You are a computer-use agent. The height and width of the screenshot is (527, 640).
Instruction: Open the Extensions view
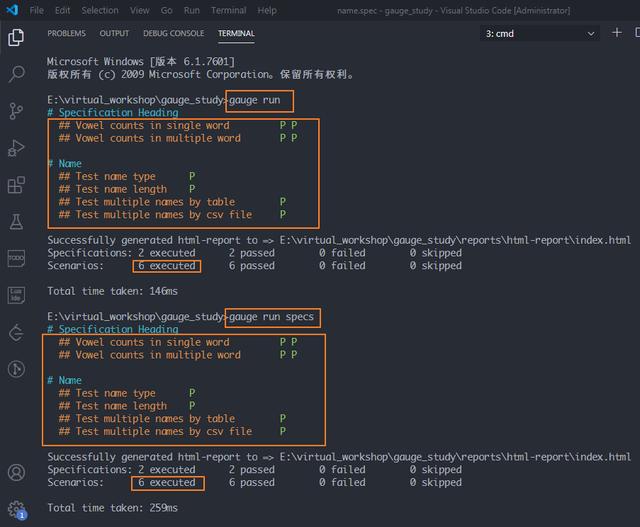16,185
